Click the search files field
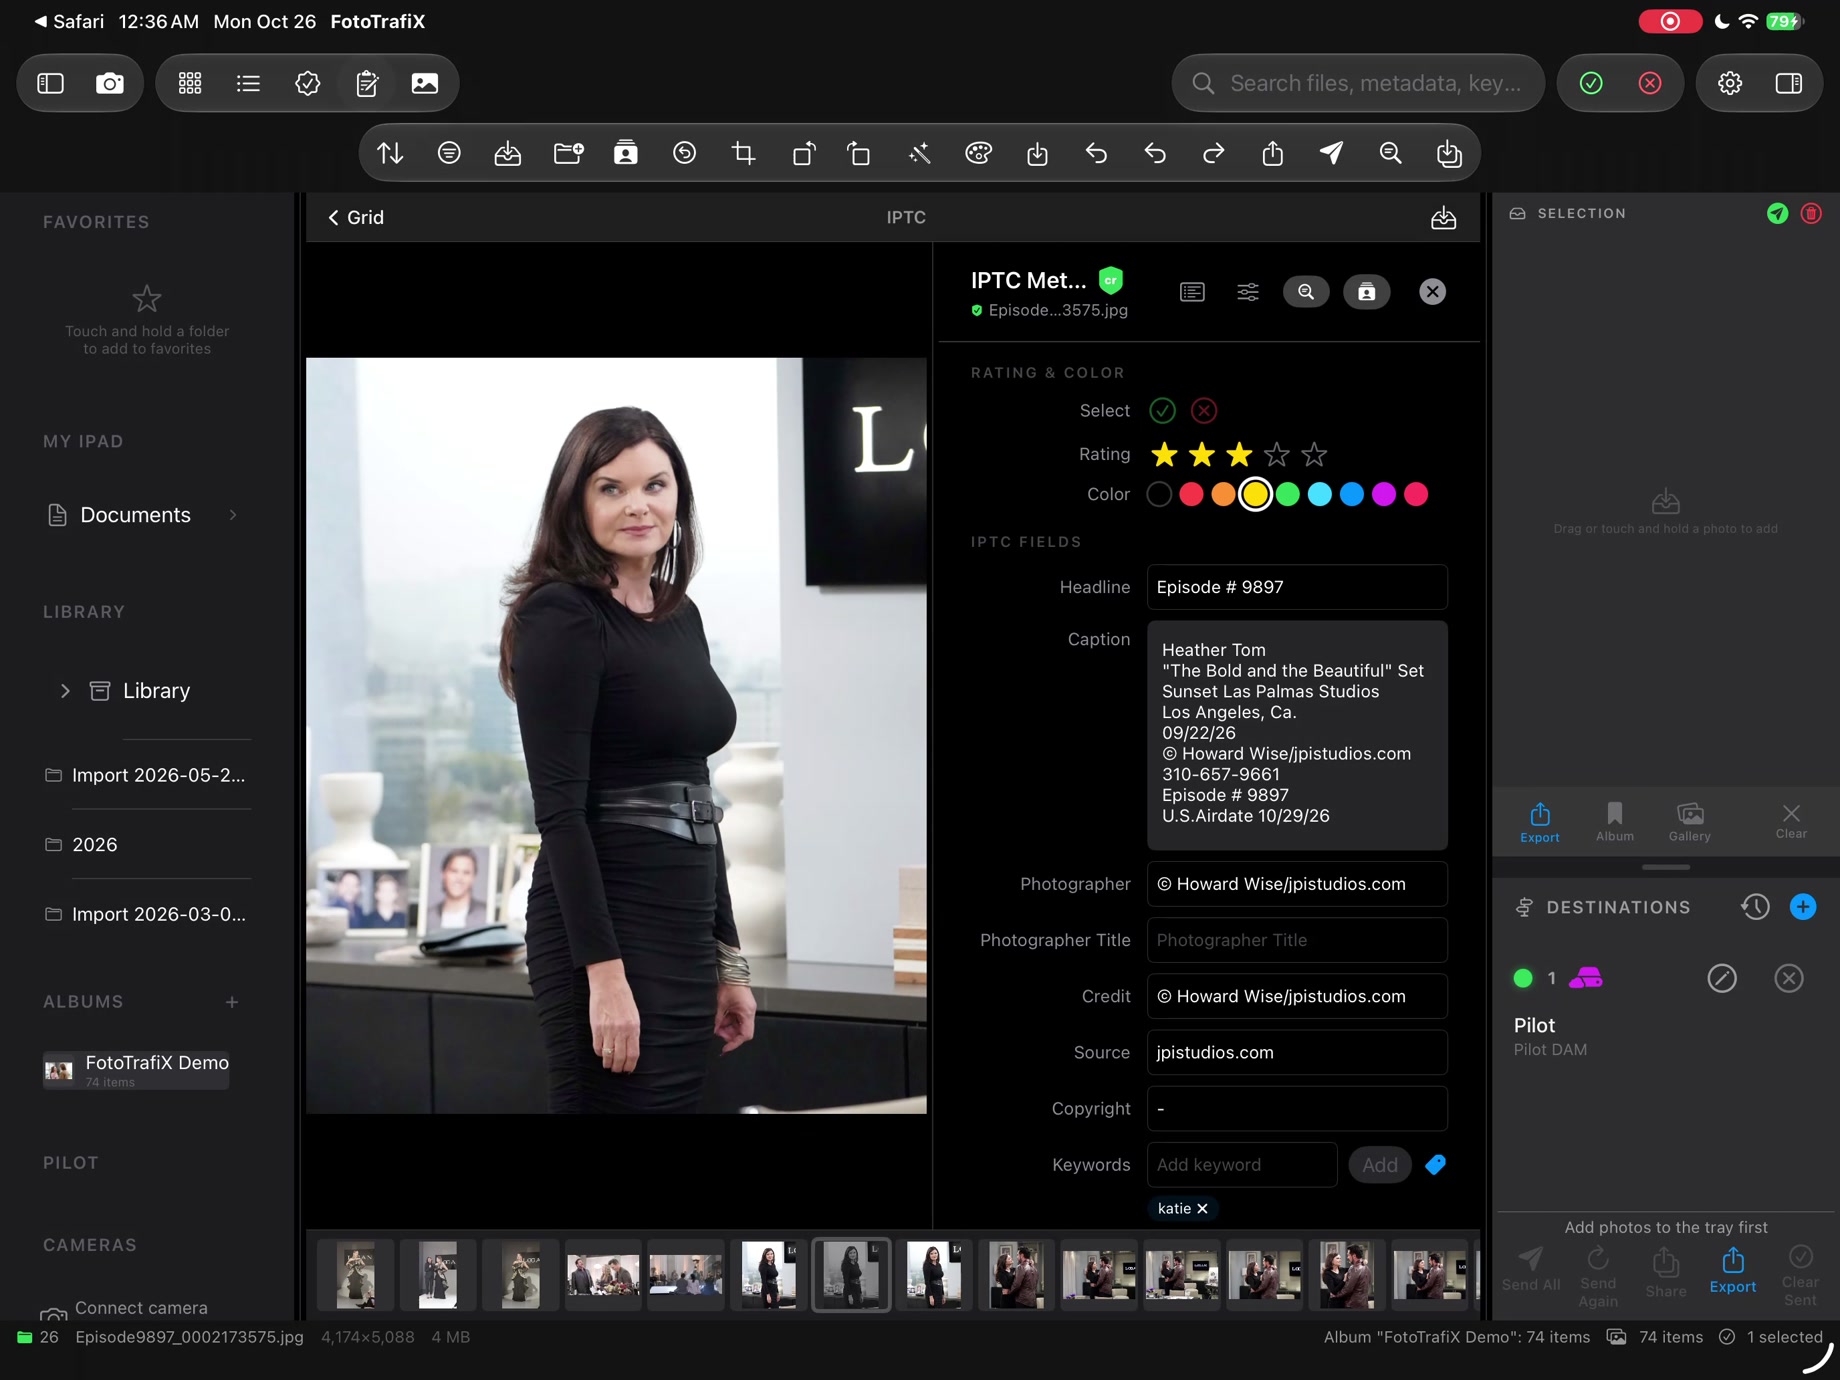 [1358, 83]
